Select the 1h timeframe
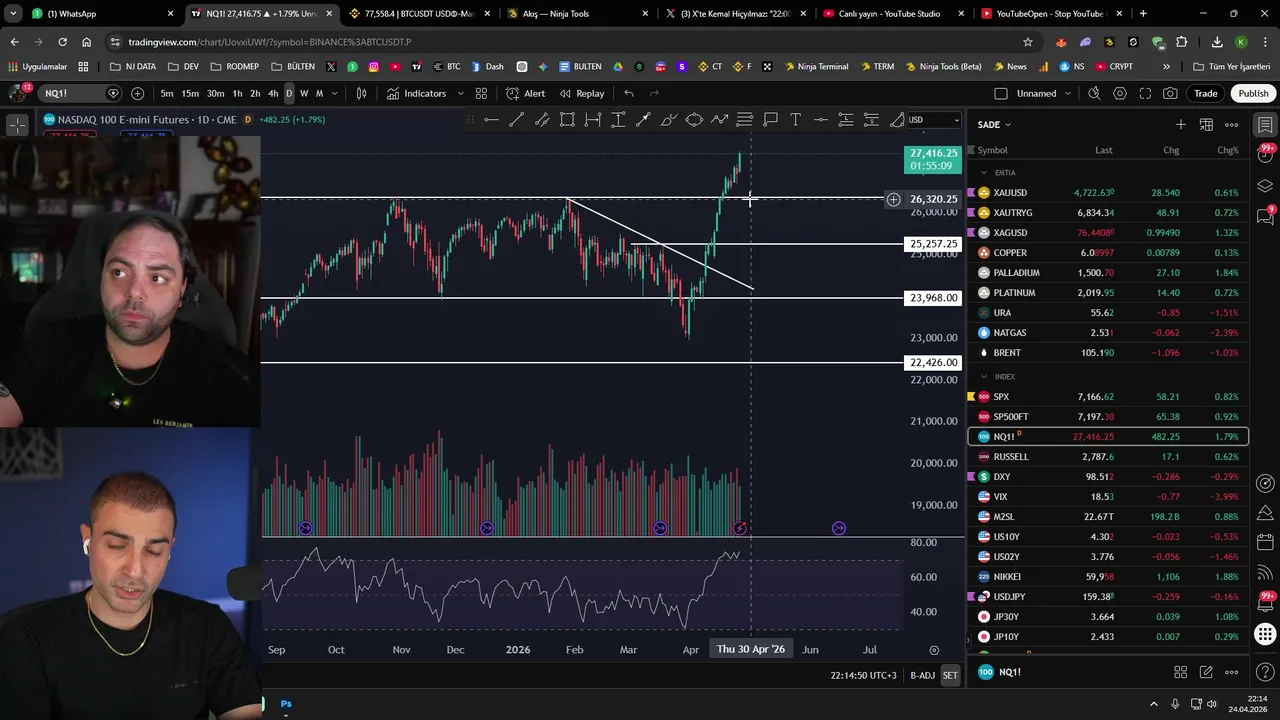This screenshot has width=1280, height=720. pos(237,93)
